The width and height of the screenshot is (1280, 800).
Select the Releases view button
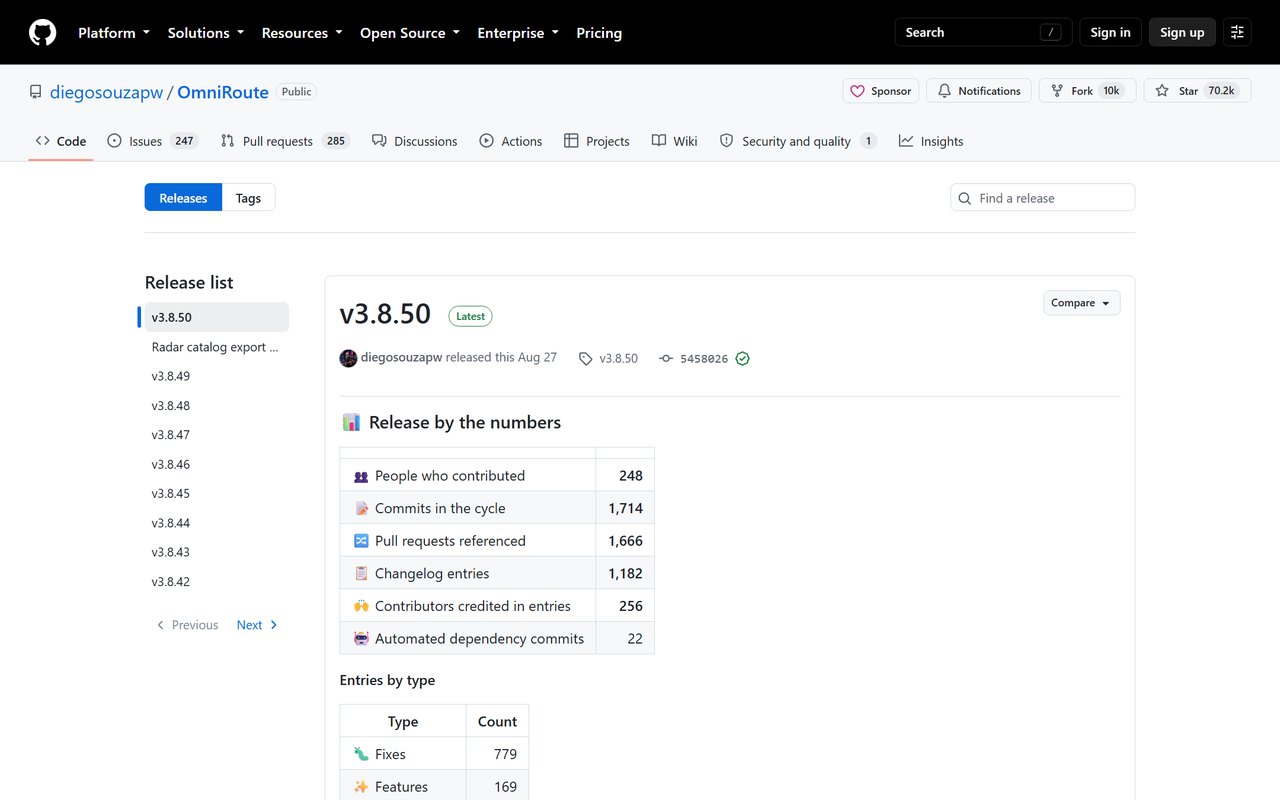[x=183, y=198]
